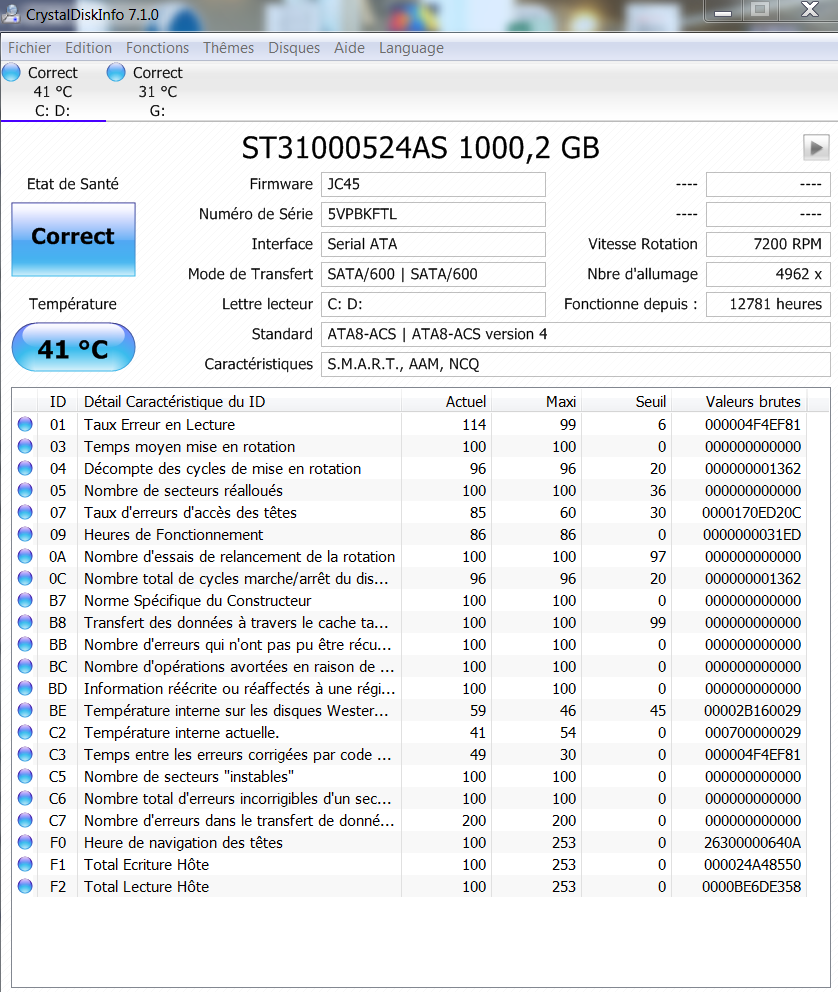Click raw value 00002B160029
This screenshot has height=992, width=838.
[753, 710]
